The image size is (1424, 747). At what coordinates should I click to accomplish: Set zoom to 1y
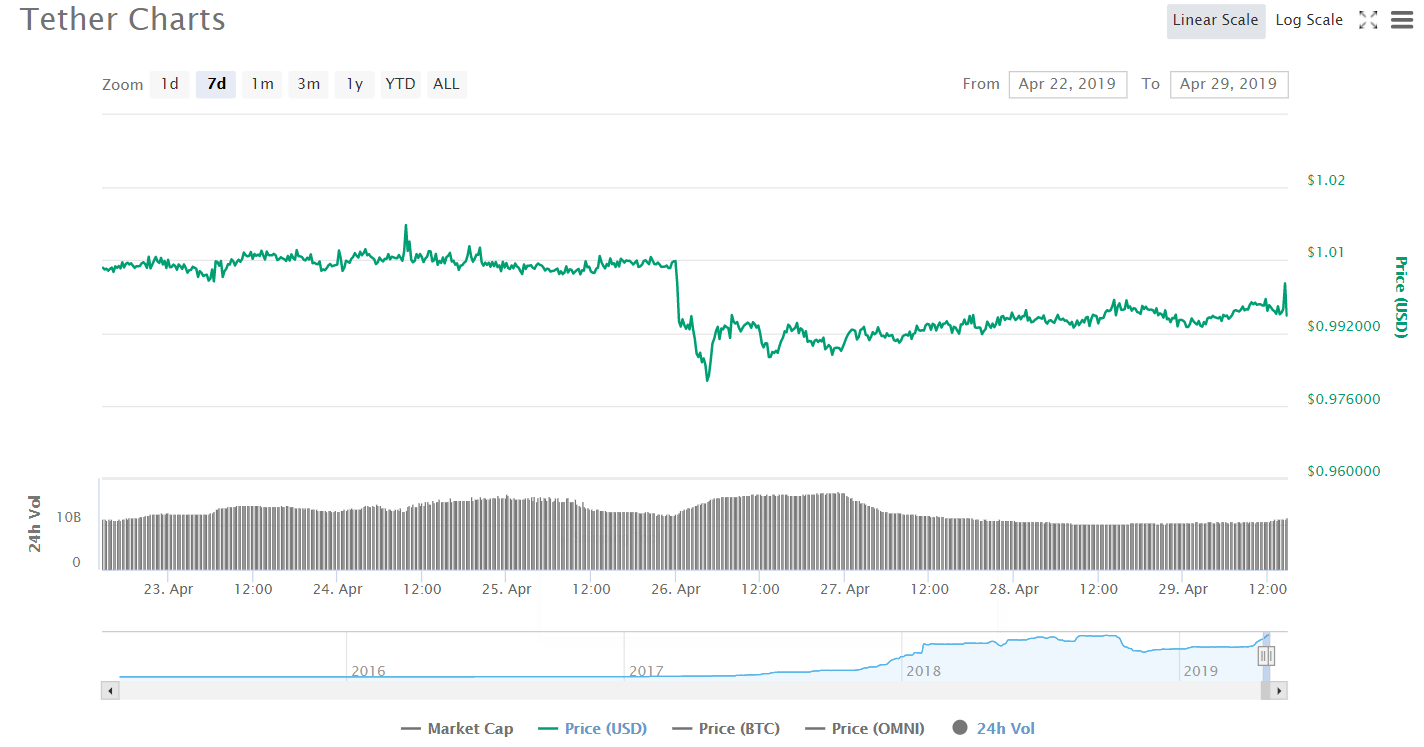[x=354, y=84]
